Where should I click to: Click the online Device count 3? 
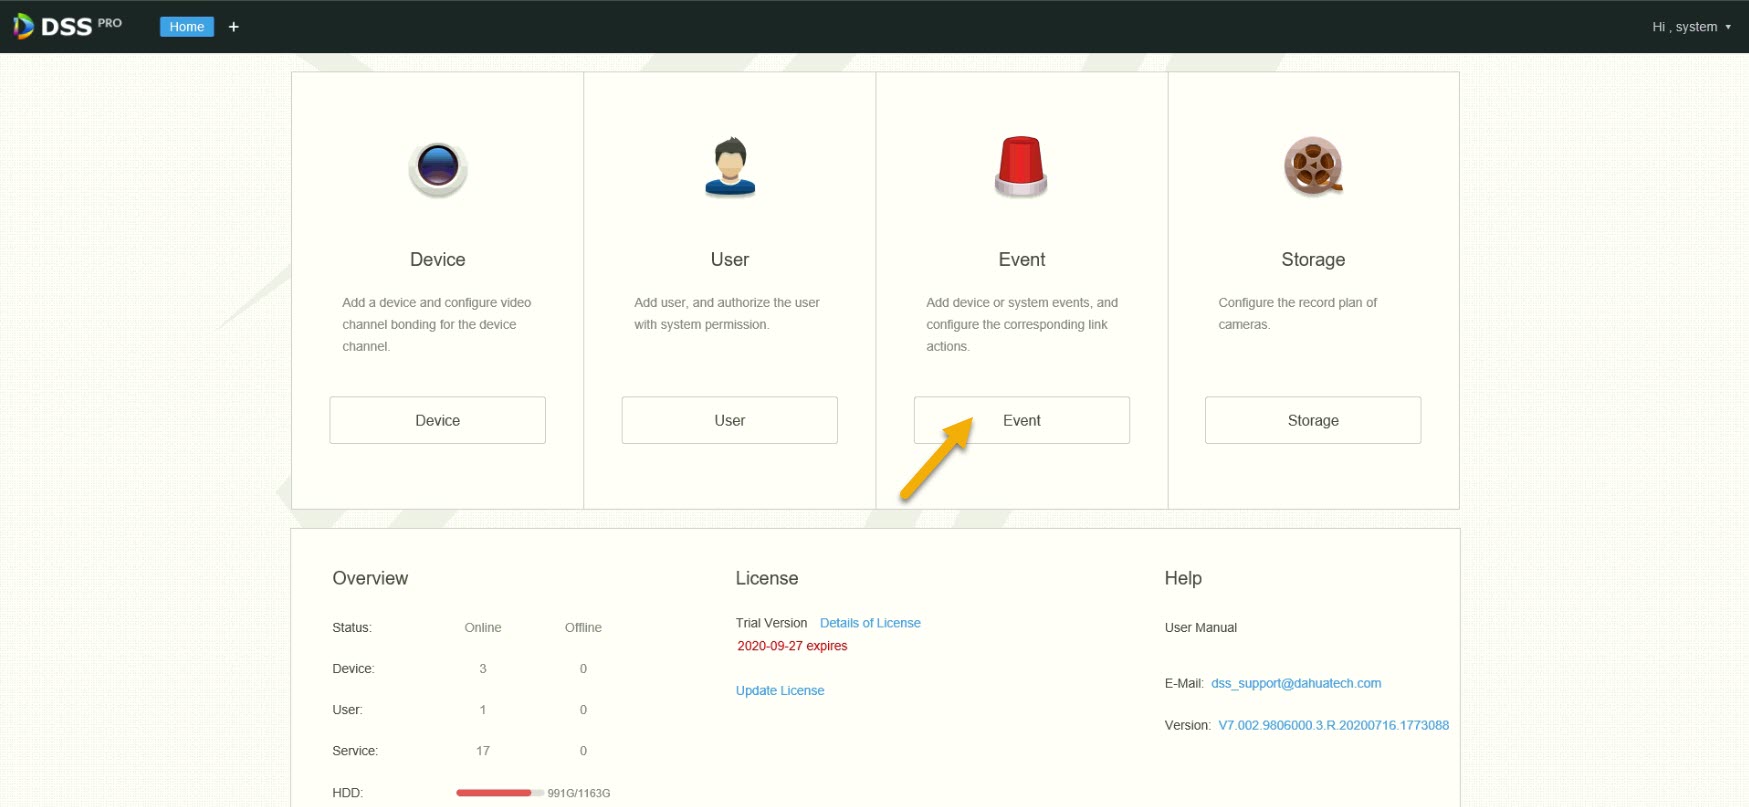pos(483,669)
